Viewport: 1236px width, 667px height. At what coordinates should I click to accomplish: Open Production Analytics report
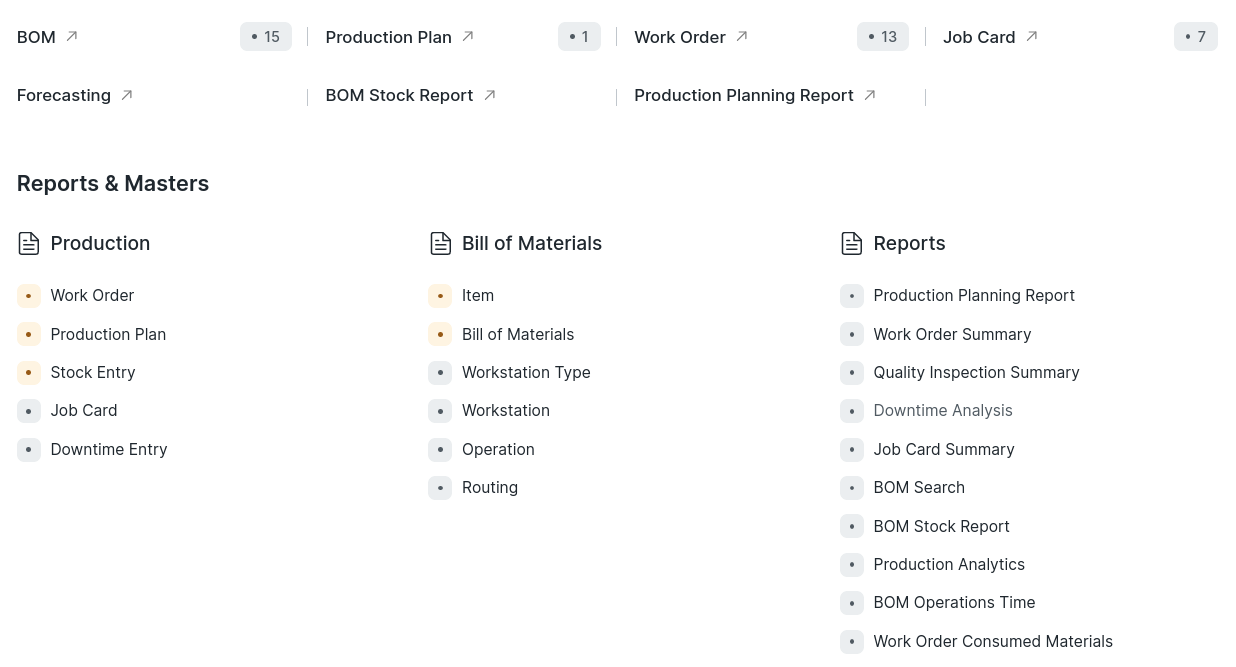pyautogui.click(x=949, y=564)
